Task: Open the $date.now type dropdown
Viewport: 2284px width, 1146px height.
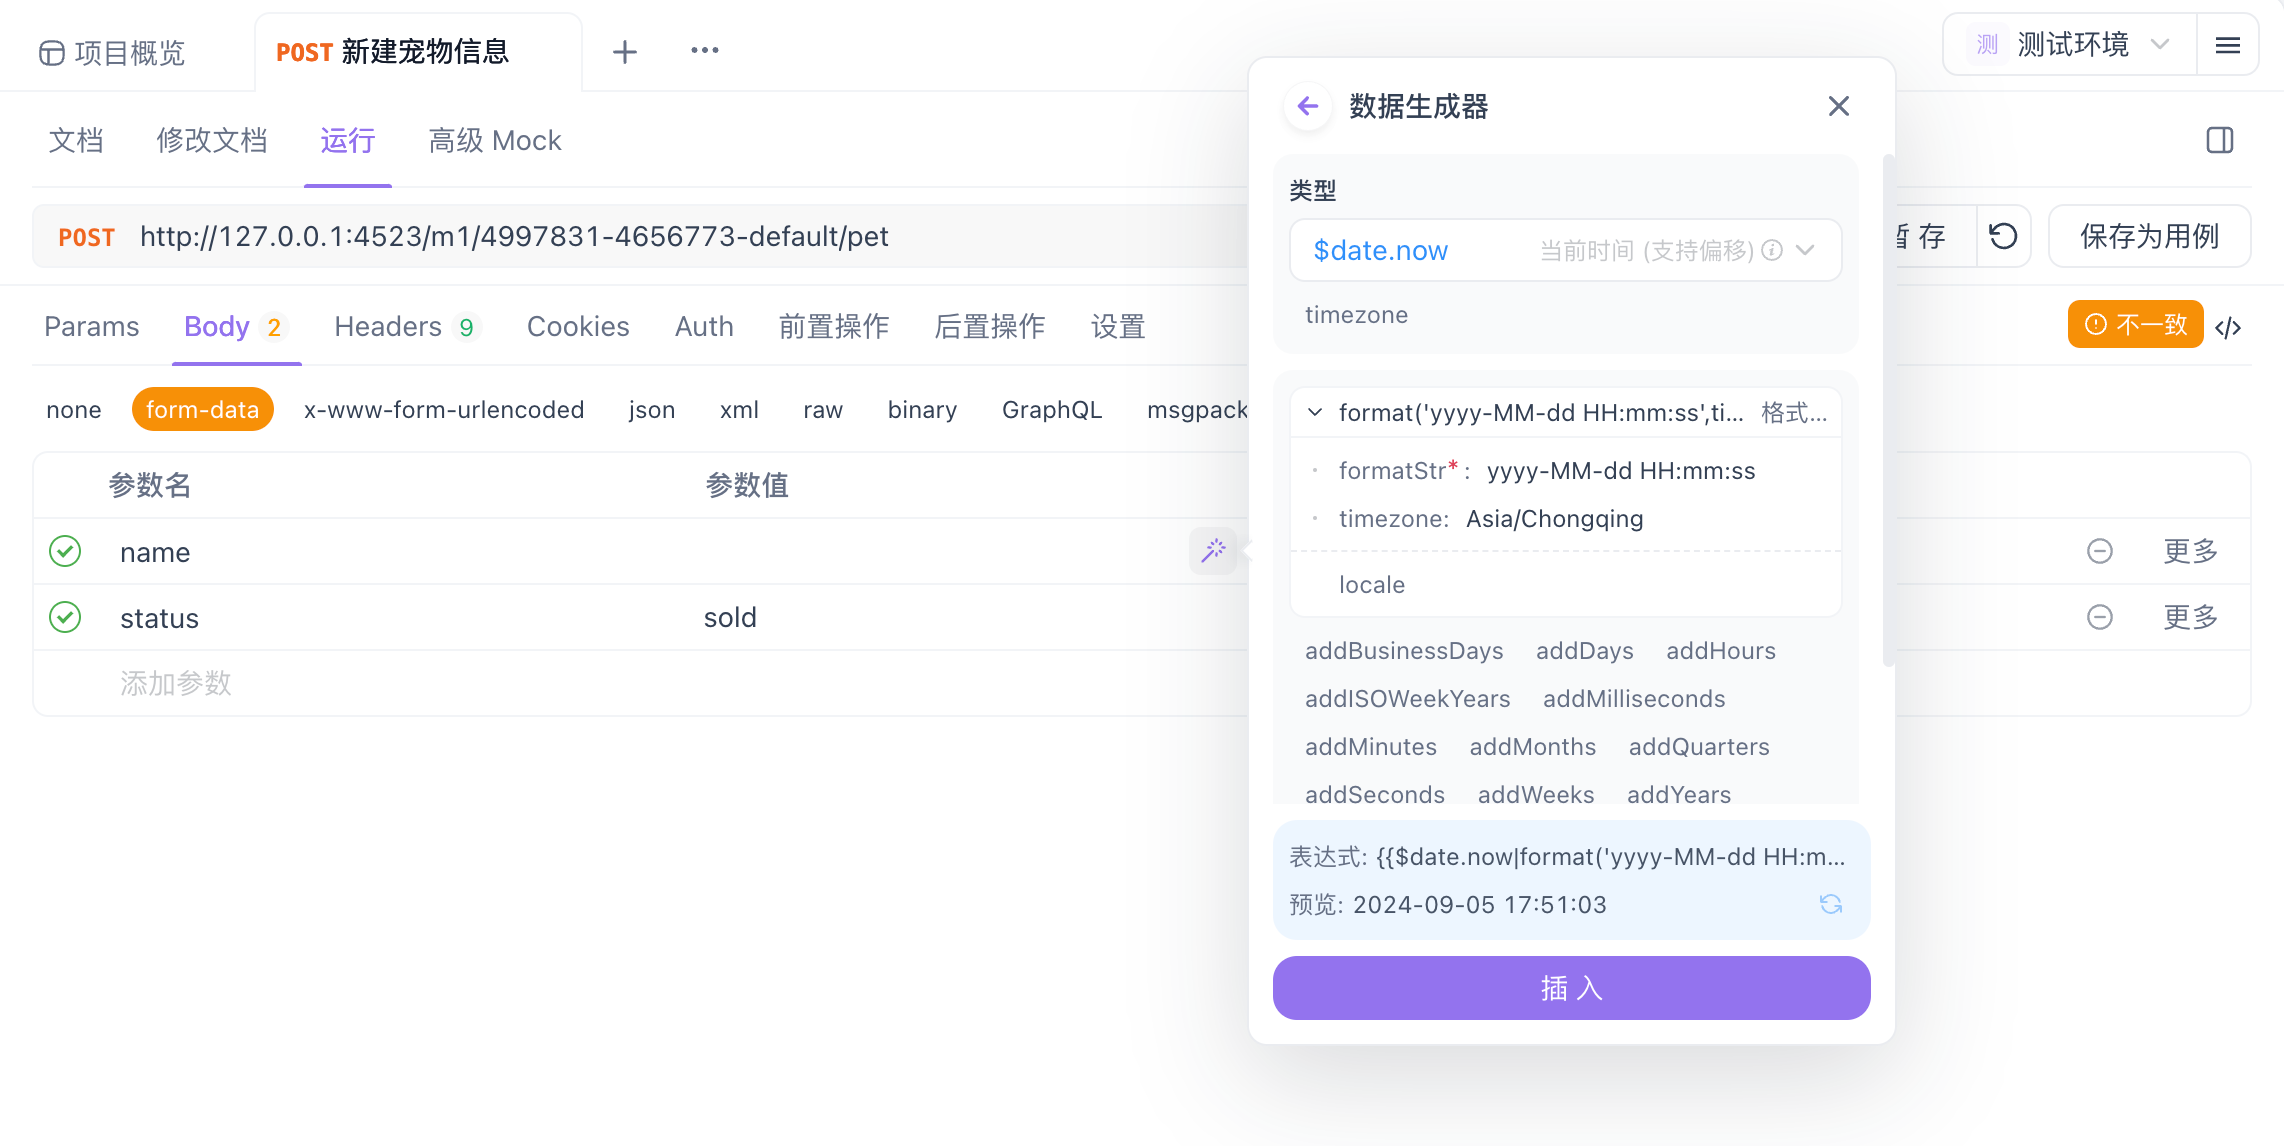Action: coord(1805,251)
